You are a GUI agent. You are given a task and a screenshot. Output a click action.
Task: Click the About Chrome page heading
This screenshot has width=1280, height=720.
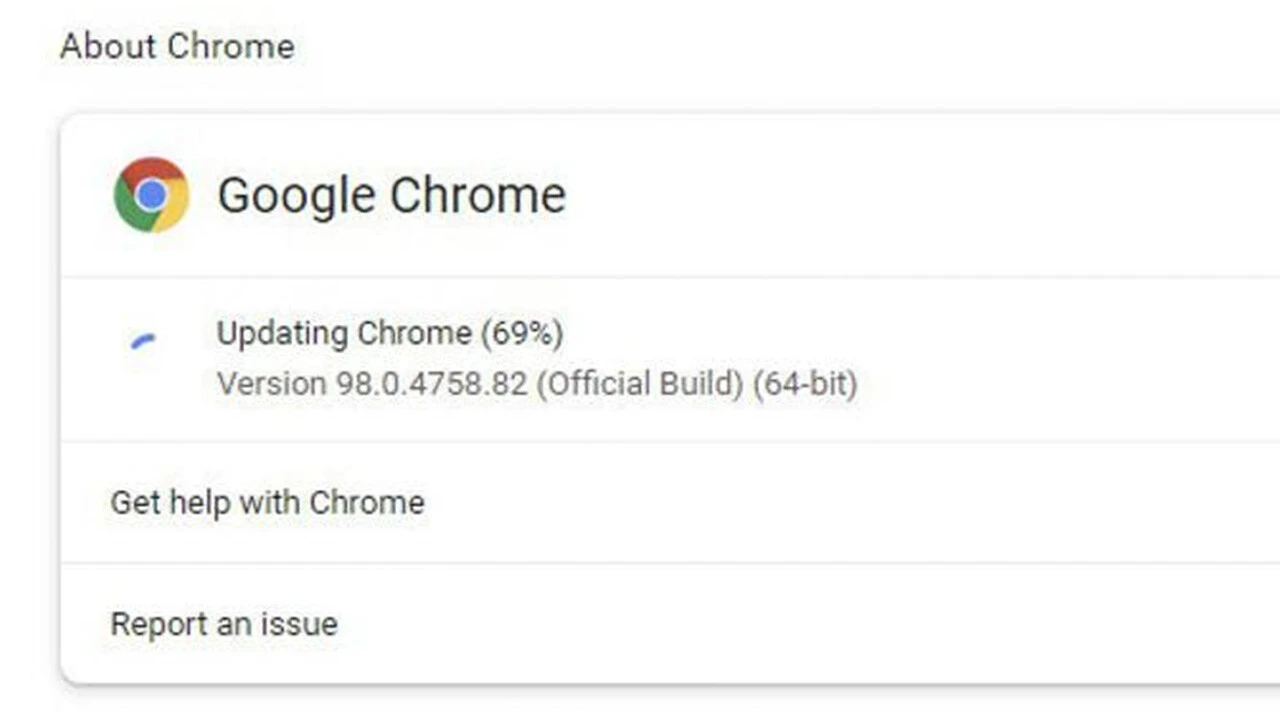[x=177, y=46]
